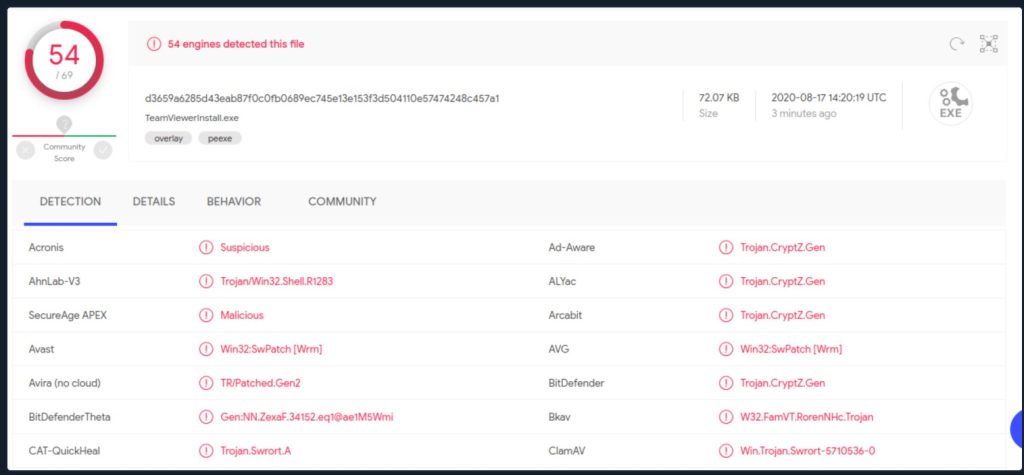Open the BEHAVIOR tab
The height and width of the screenshot is (475, 1024).
point(234,201)
